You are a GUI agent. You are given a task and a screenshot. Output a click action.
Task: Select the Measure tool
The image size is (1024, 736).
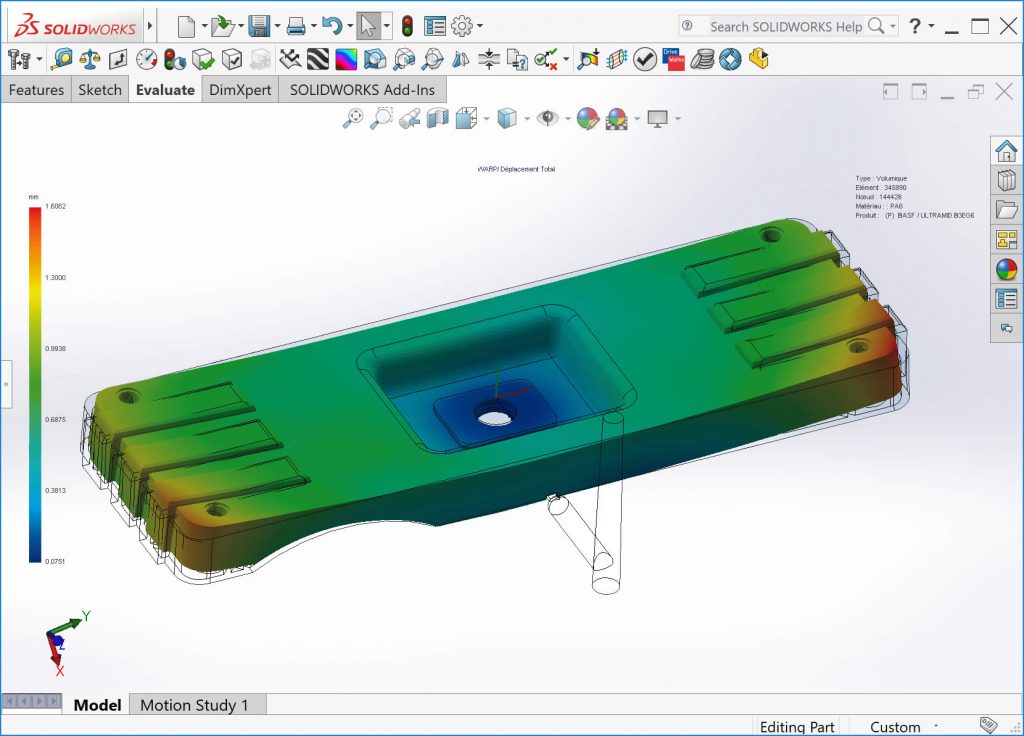(x=60, y=58)
